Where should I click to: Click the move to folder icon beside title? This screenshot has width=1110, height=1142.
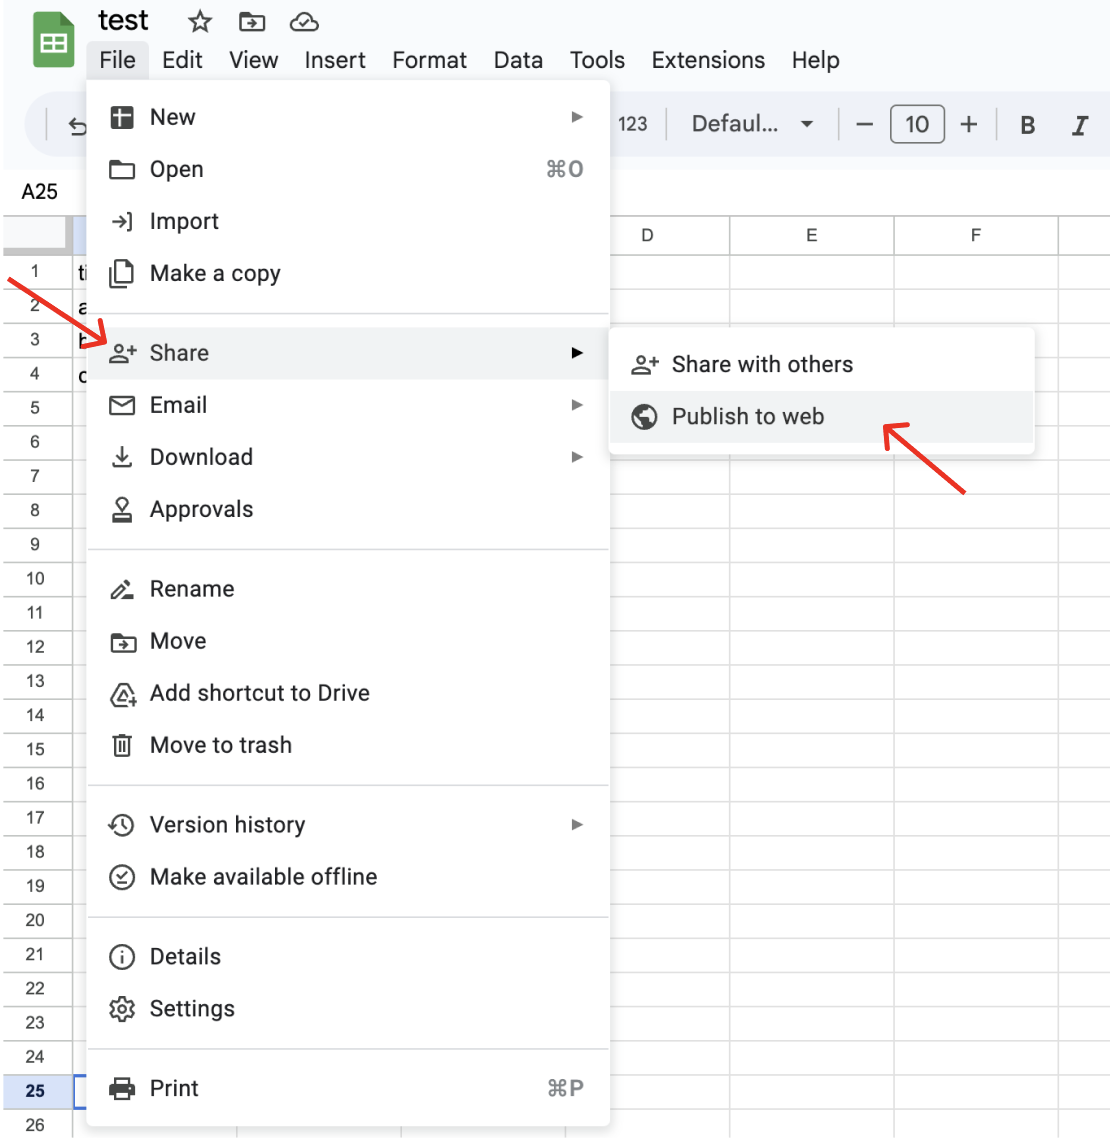coord(252,21)
